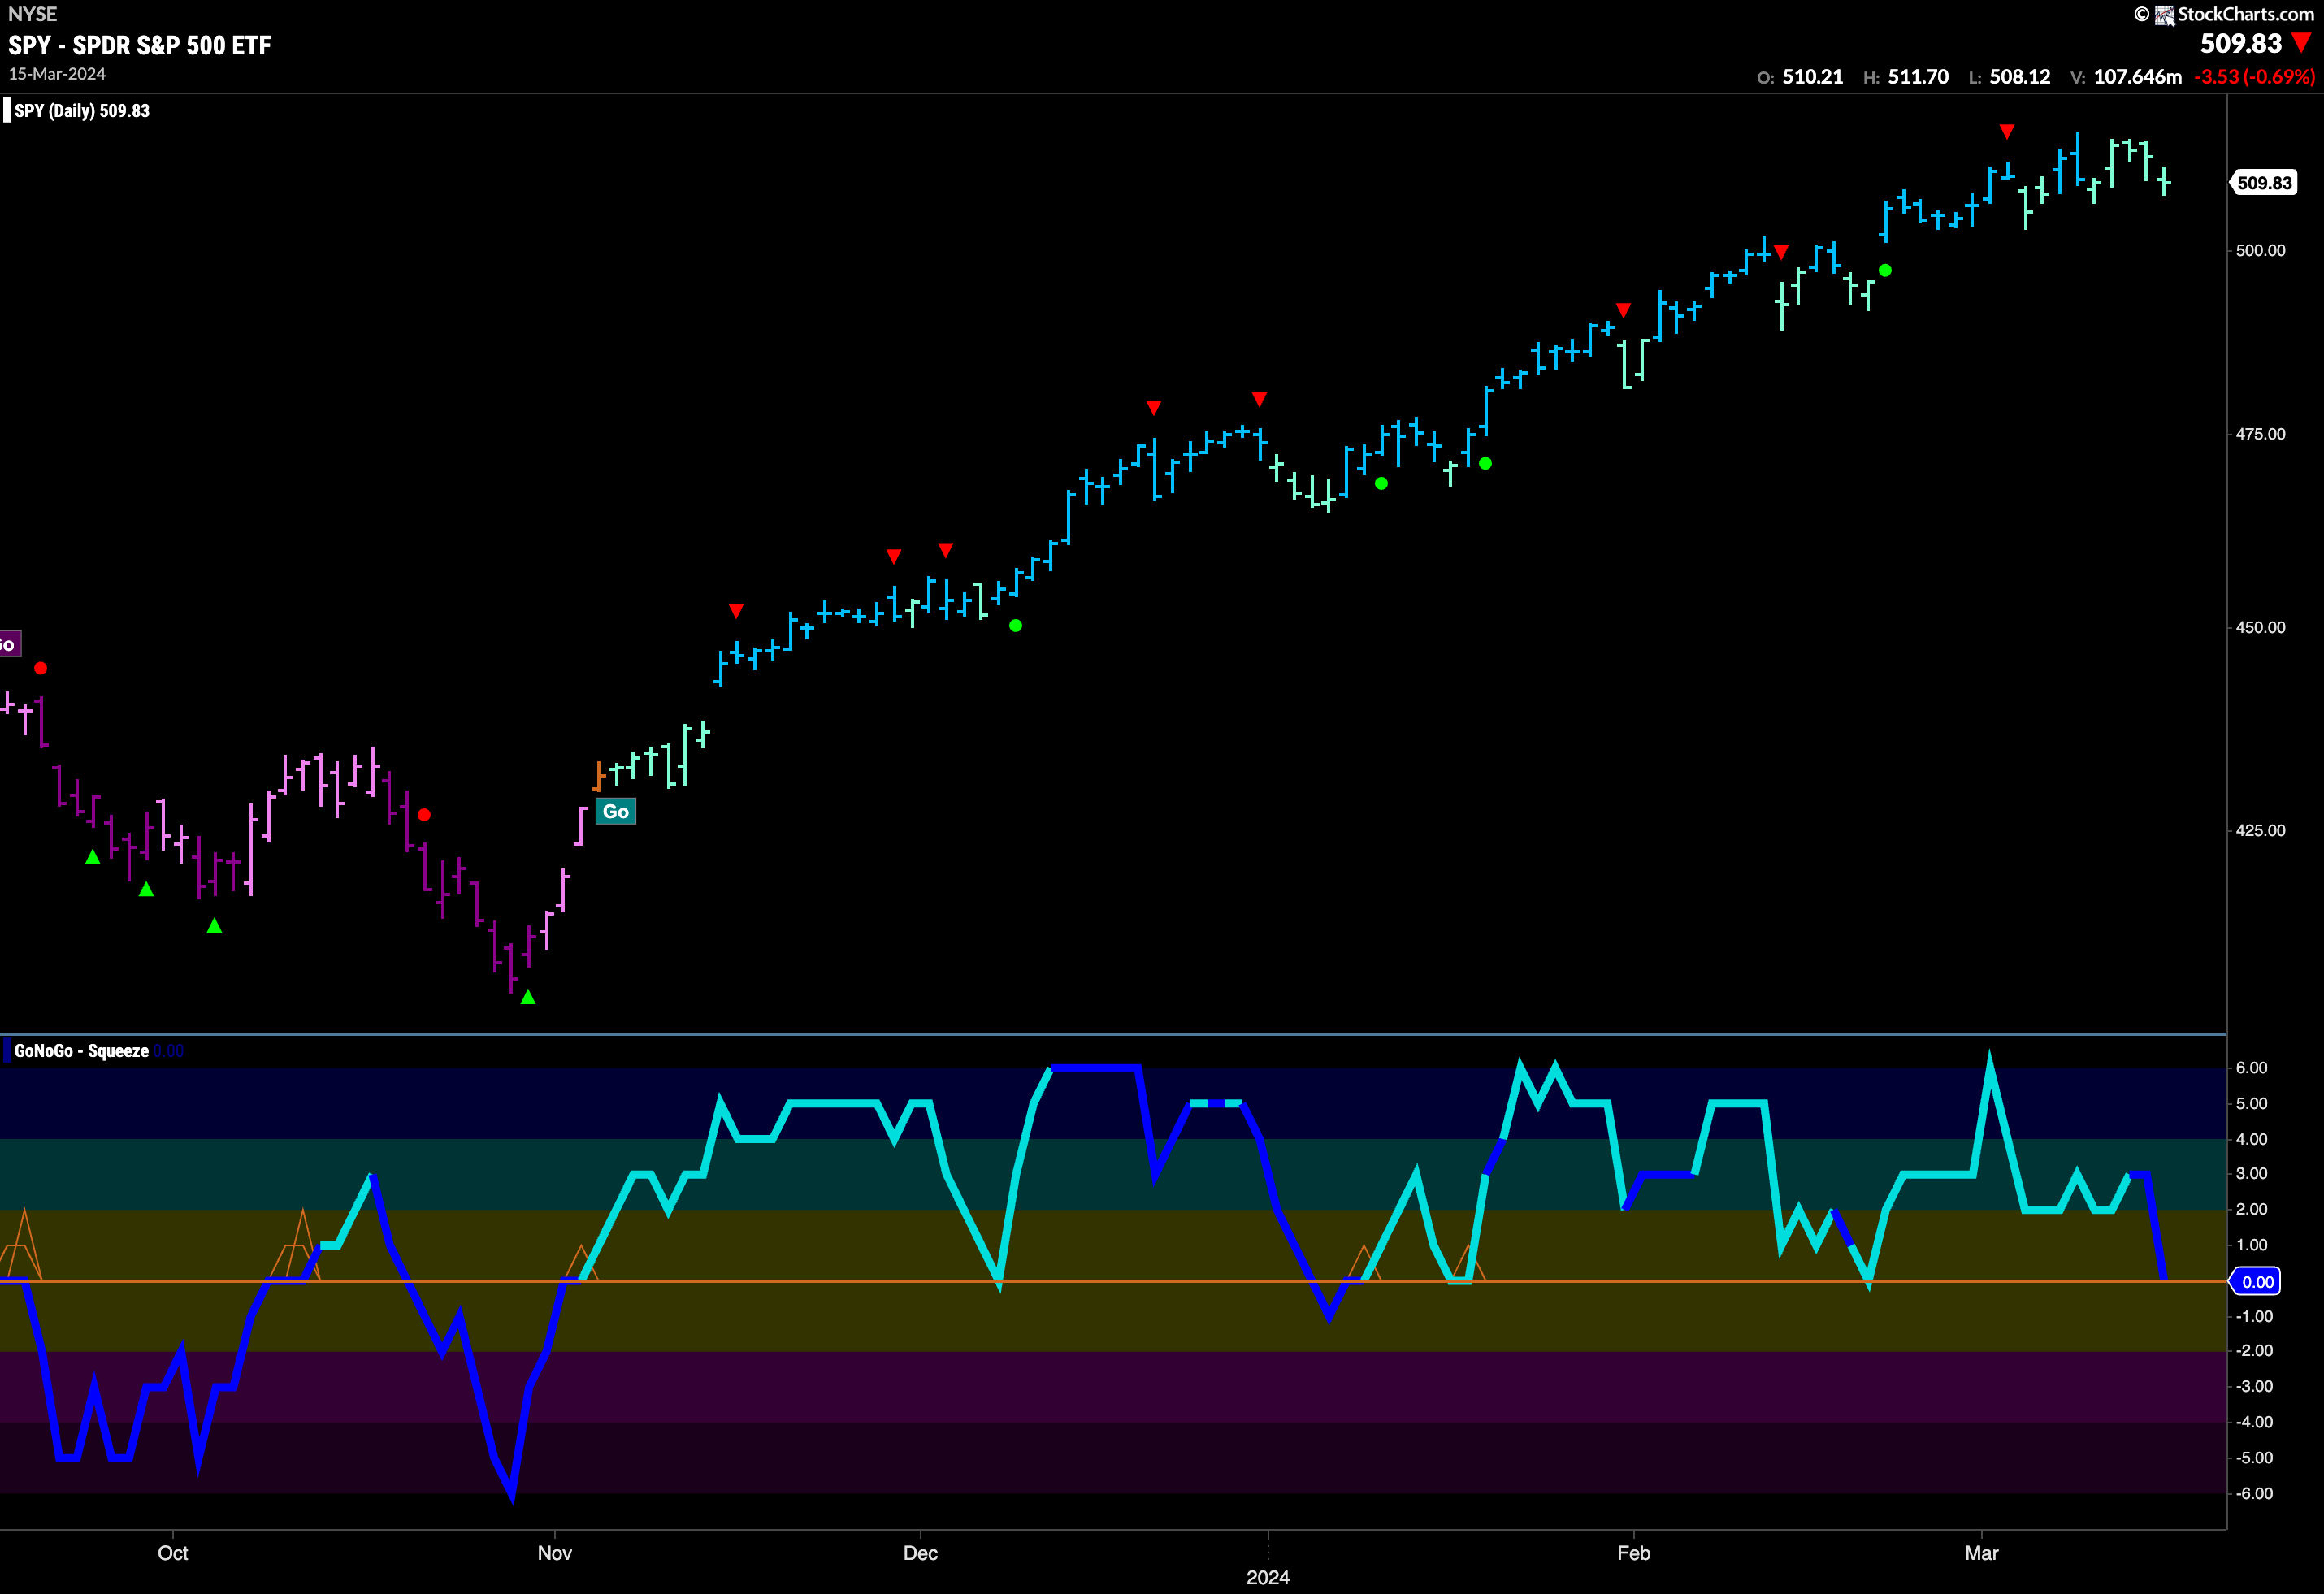2324x1594 pixels.
Task: Click the NYSE exchange label
Action: (x=32, y=14)
